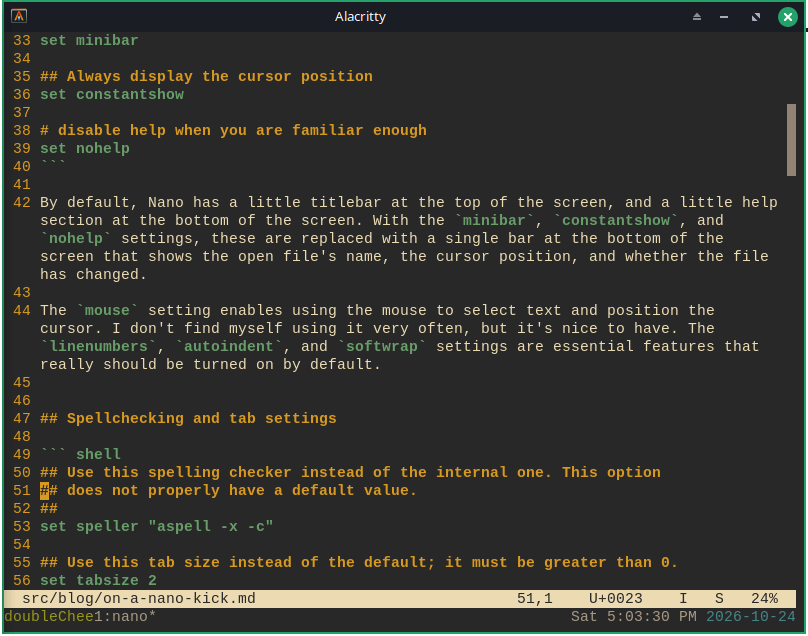Click the 'S' state flag in minibar

pos(719,598)
